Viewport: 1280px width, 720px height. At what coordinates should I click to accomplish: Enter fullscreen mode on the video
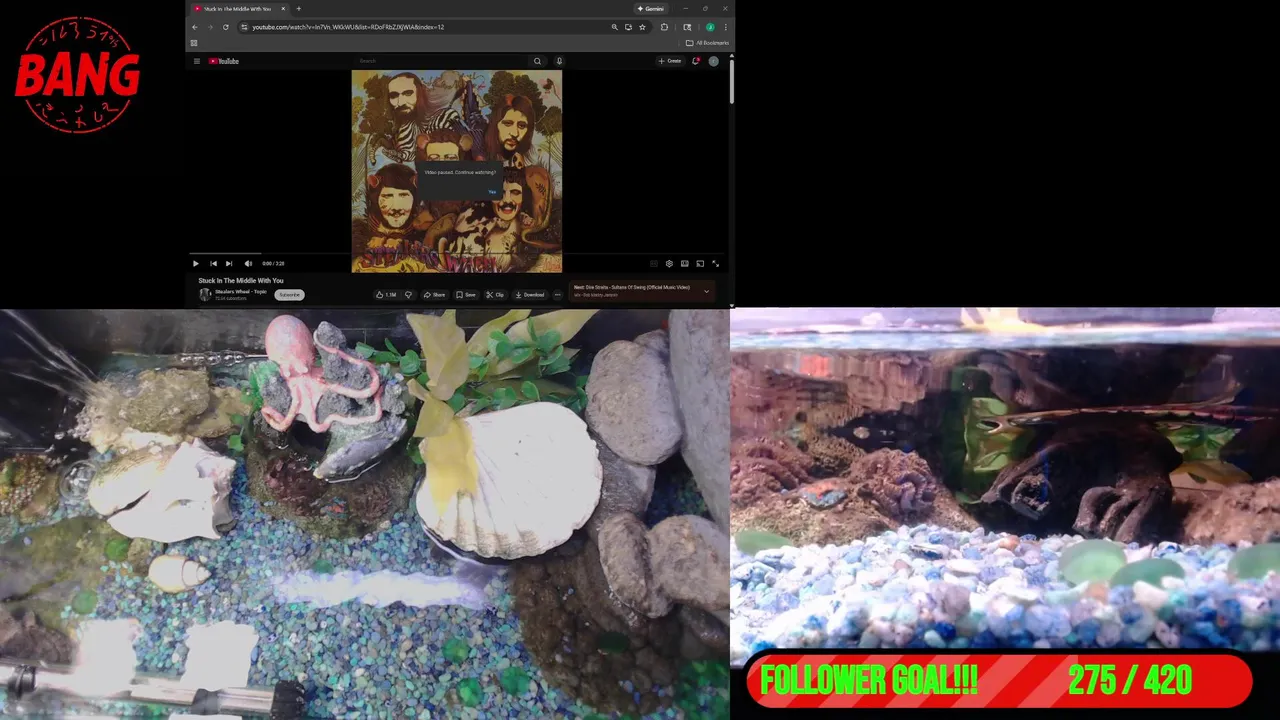[715, 264]
